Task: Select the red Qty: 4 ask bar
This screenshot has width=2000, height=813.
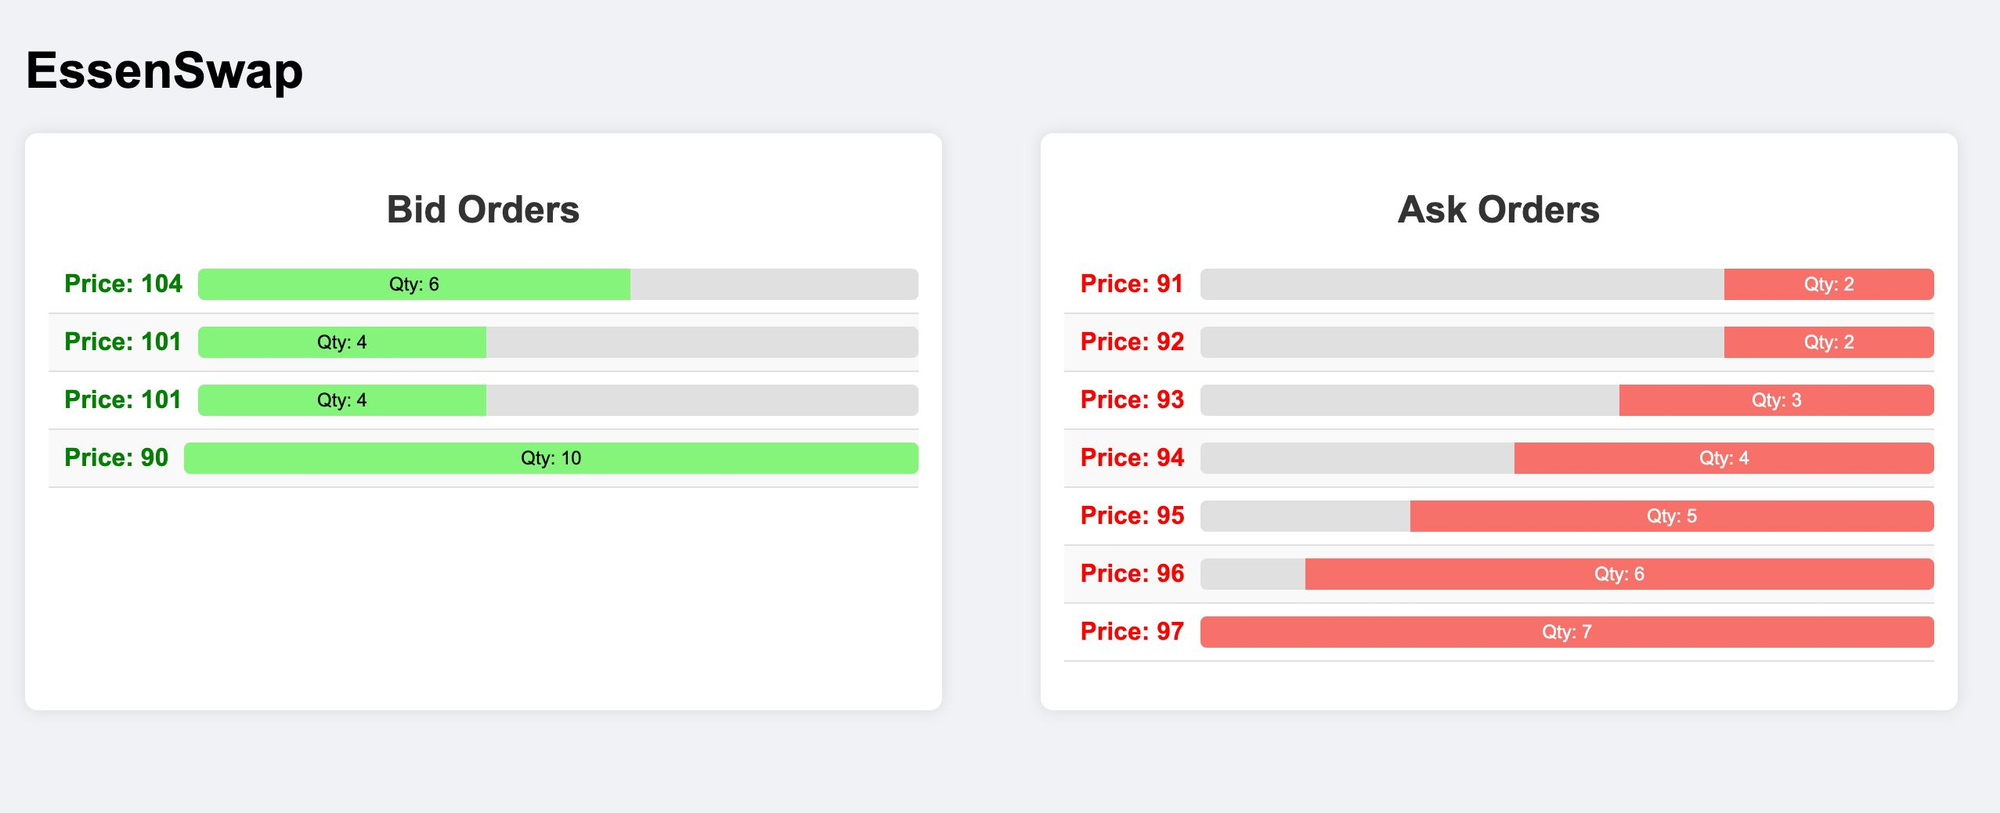Action: click(x=1724, y=458)
